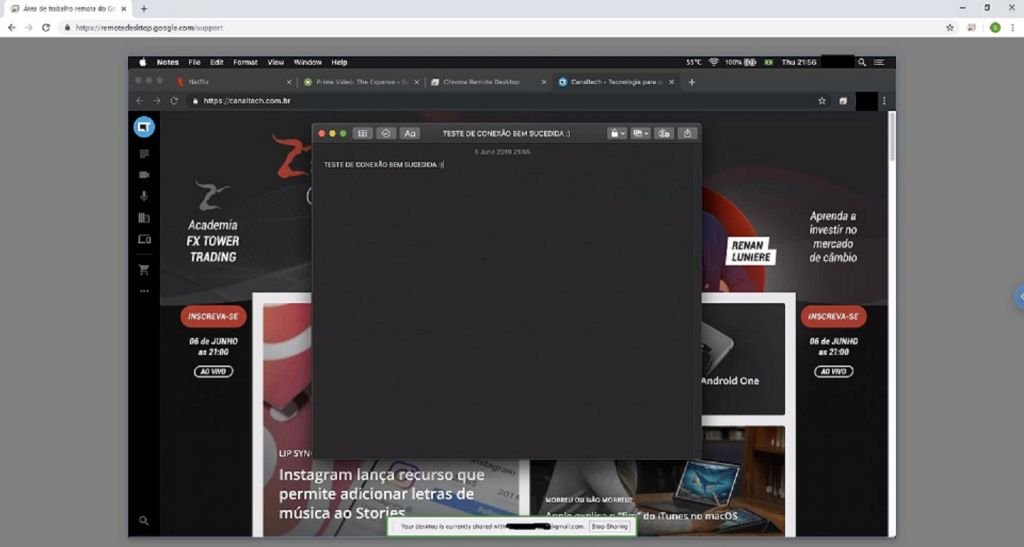Open the remote Chrome three-dot menu

pyautogui.click(x=884, y=101)
